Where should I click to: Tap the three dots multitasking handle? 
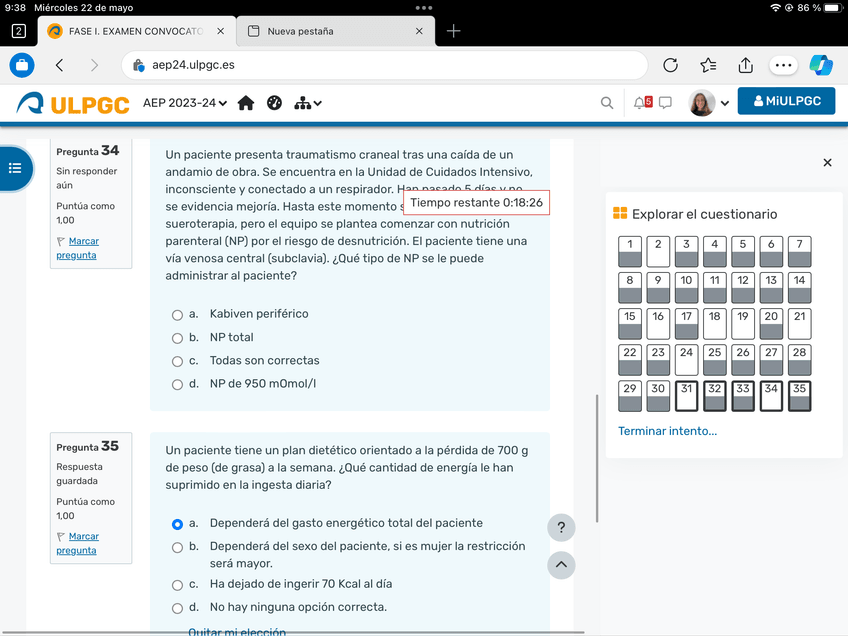424,8
